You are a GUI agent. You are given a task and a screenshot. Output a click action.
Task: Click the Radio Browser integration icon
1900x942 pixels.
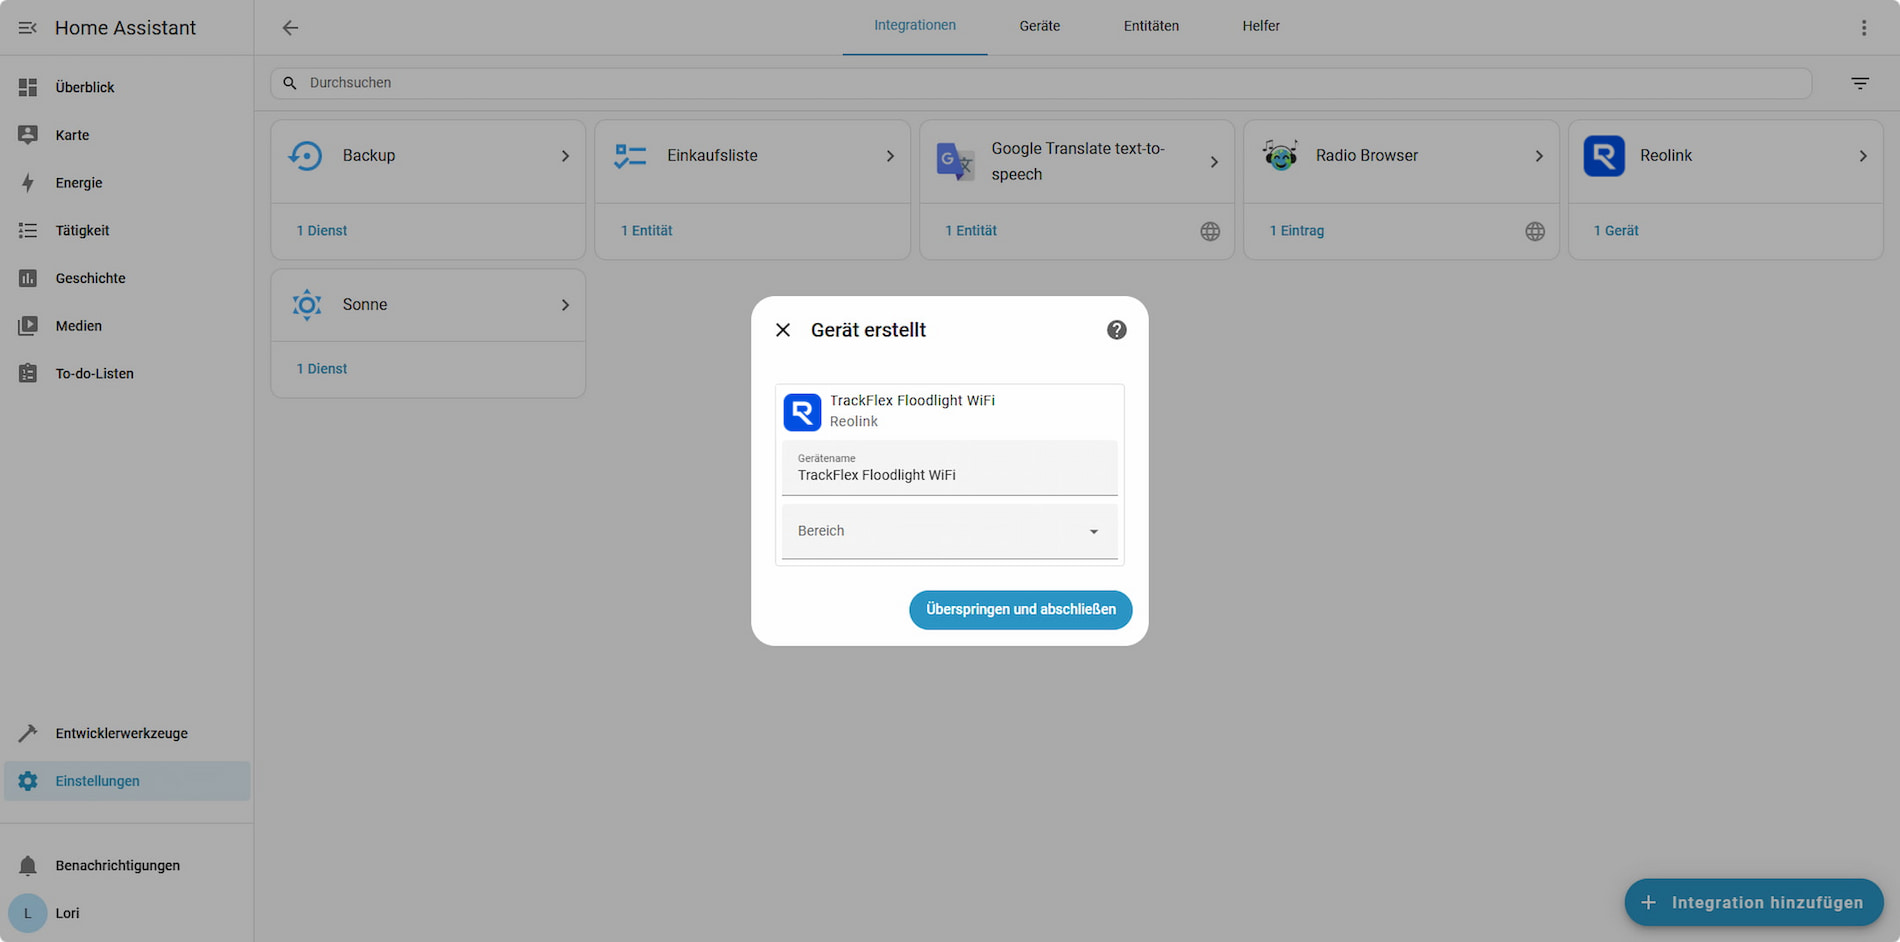click(x=1279, y=156)
